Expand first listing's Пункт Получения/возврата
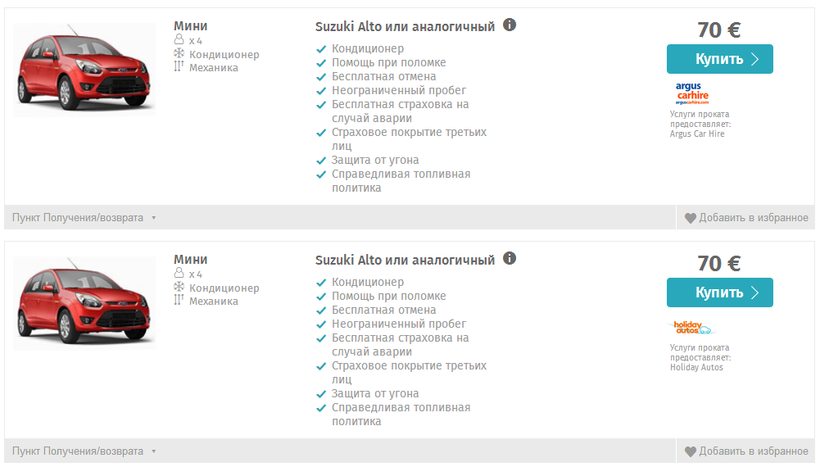Viewport: 820px width, 467px height. (84, 218)
